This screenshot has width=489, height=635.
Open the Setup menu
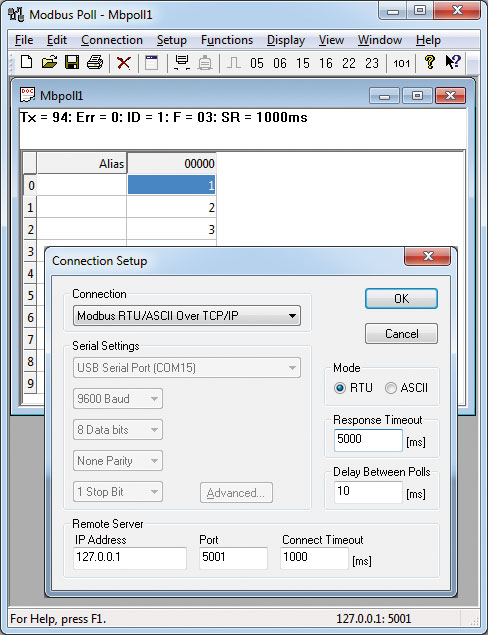click(x=172, y=40)
